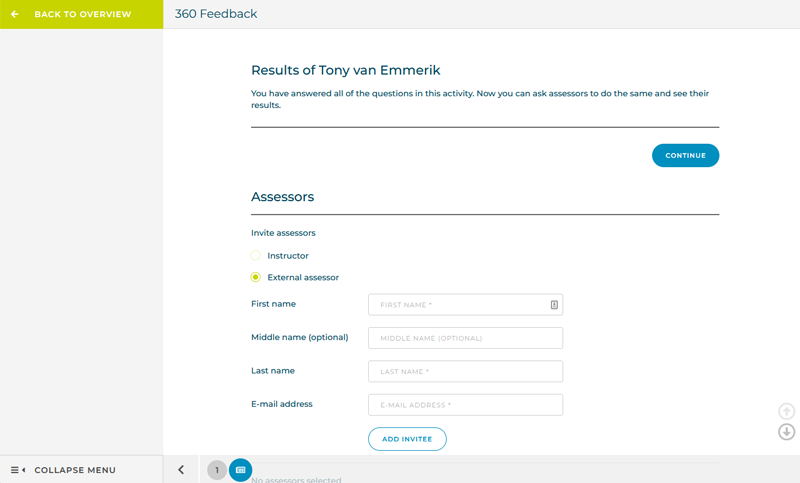Select the Instructor radio option

(x=256, y=256)
